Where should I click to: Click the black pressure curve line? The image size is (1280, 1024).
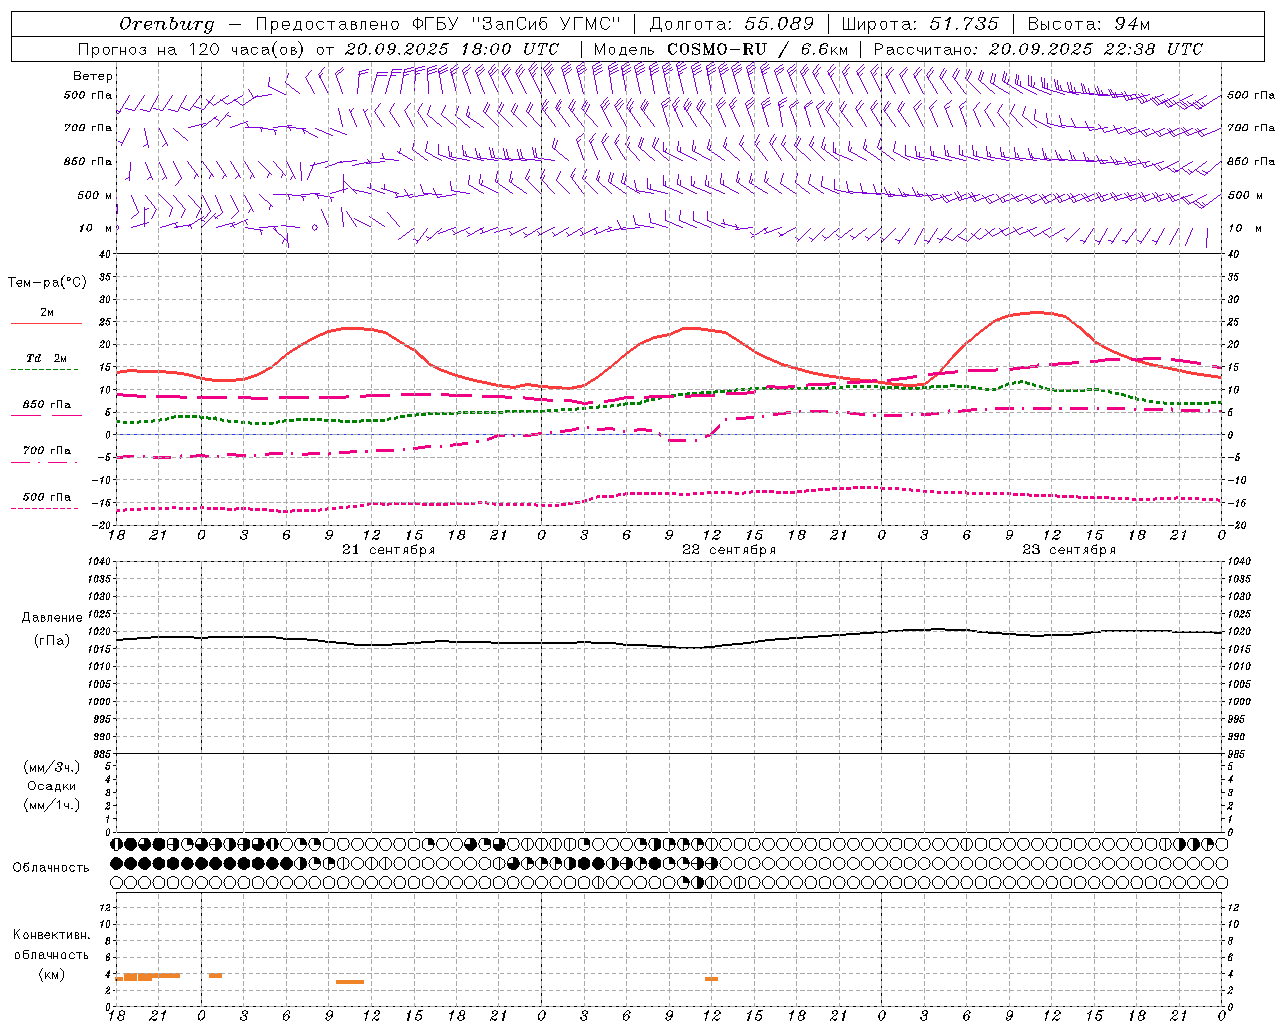coord(670,645)
